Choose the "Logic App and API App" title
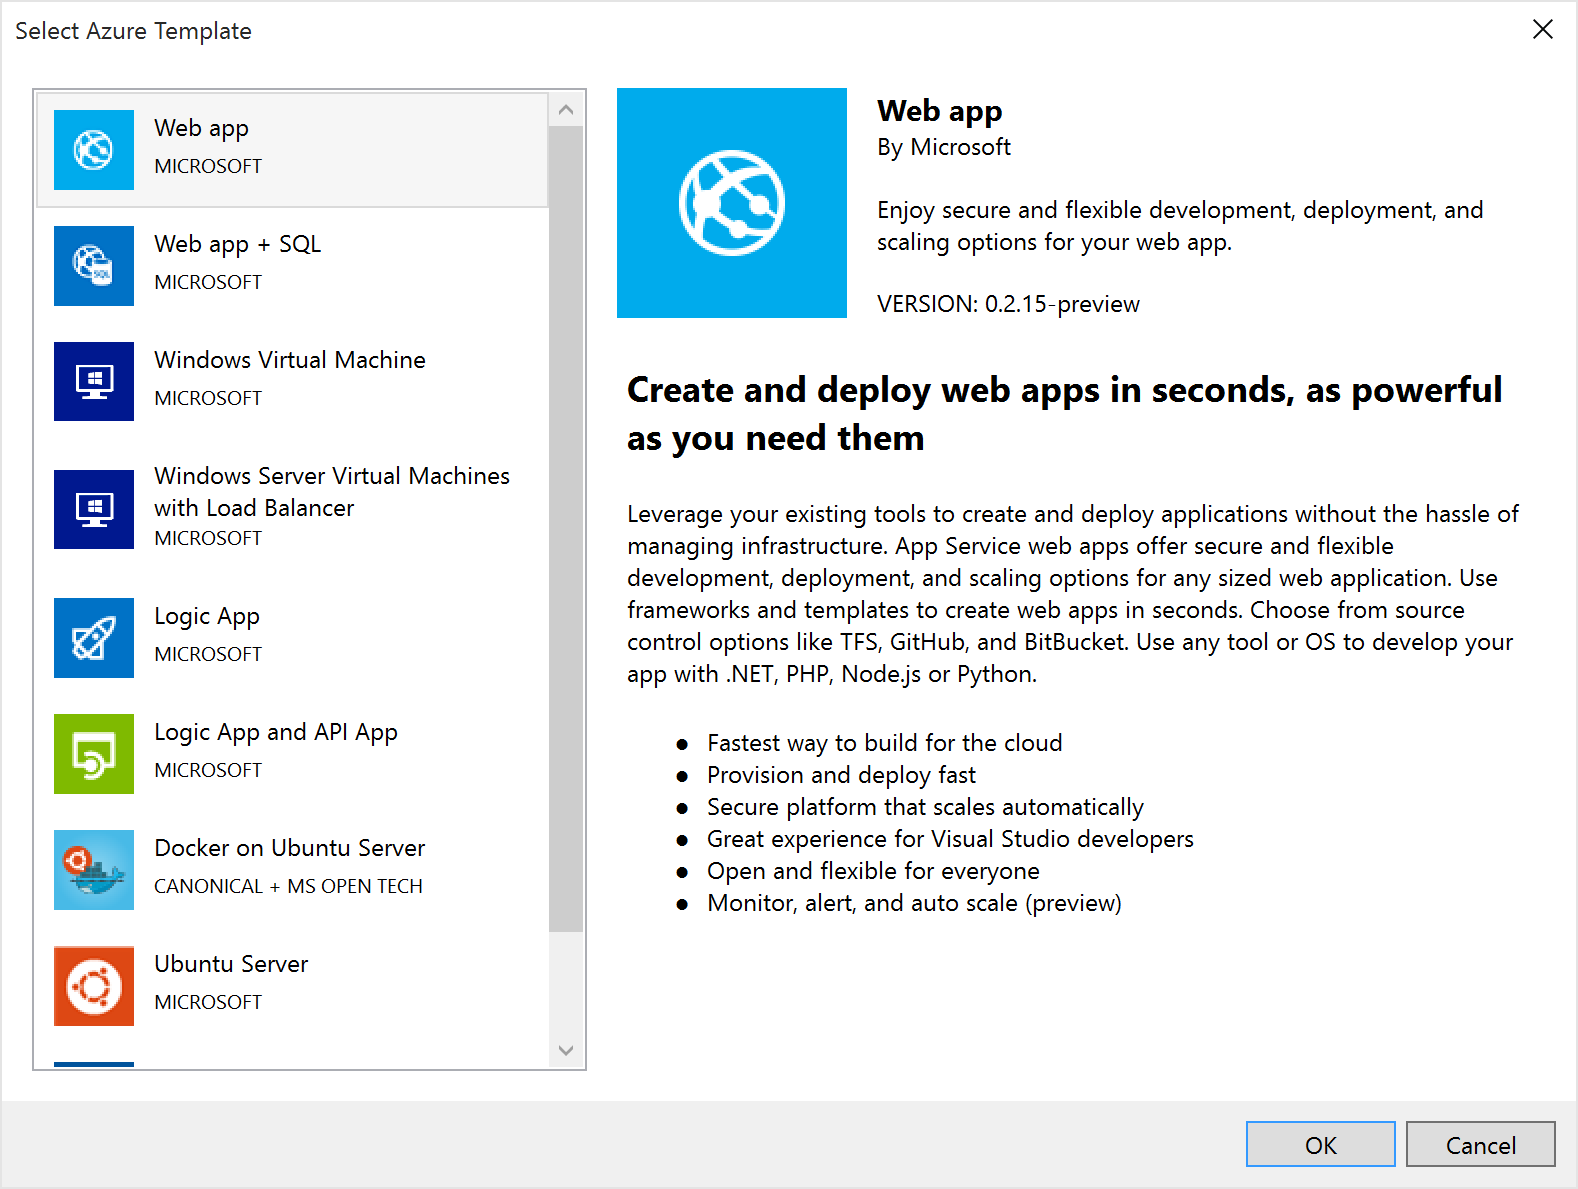The width and height of the screenshot is (1578, 1189). click(x=276, y=733)
